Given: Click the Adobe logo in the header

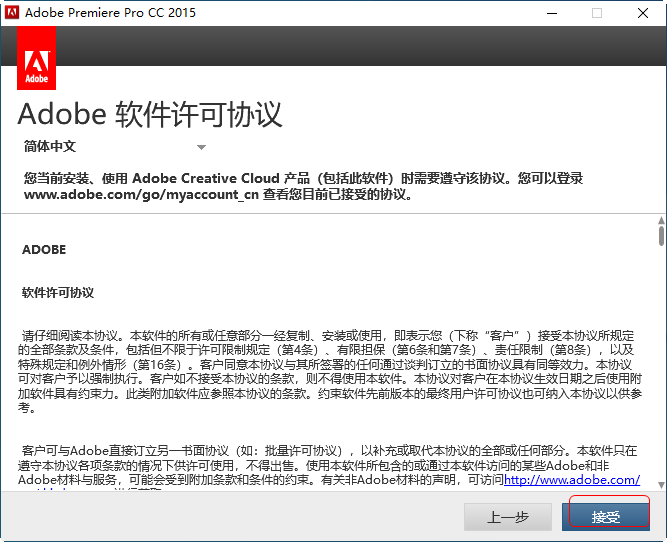Looking at the screenshot, I should [37, 60].
